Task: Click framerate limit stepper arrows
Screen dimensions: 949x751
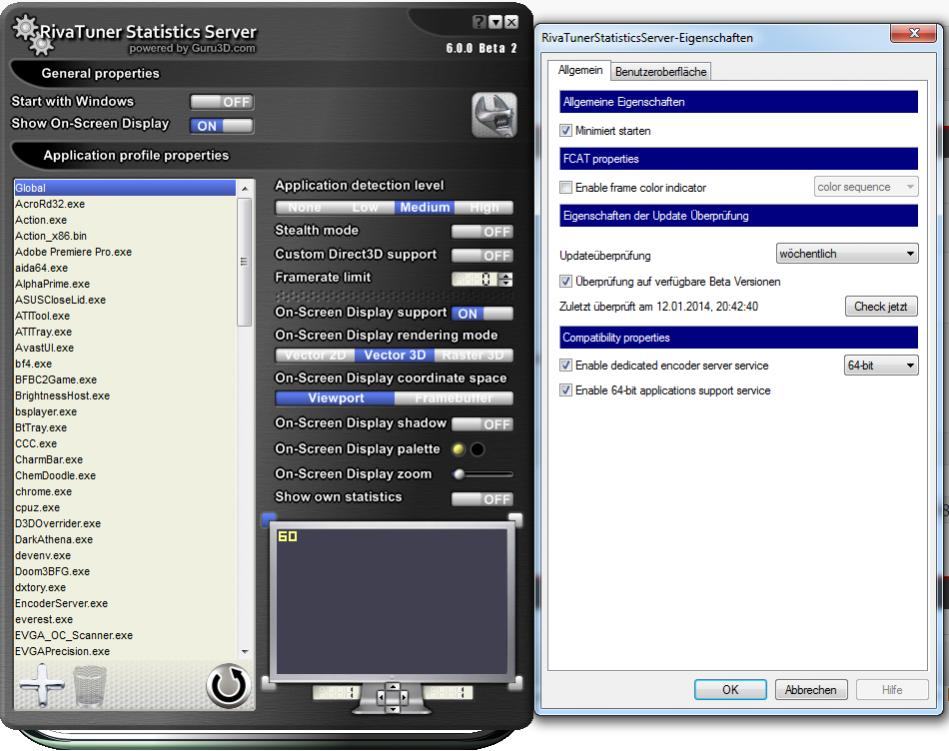Action: [507, 279]
